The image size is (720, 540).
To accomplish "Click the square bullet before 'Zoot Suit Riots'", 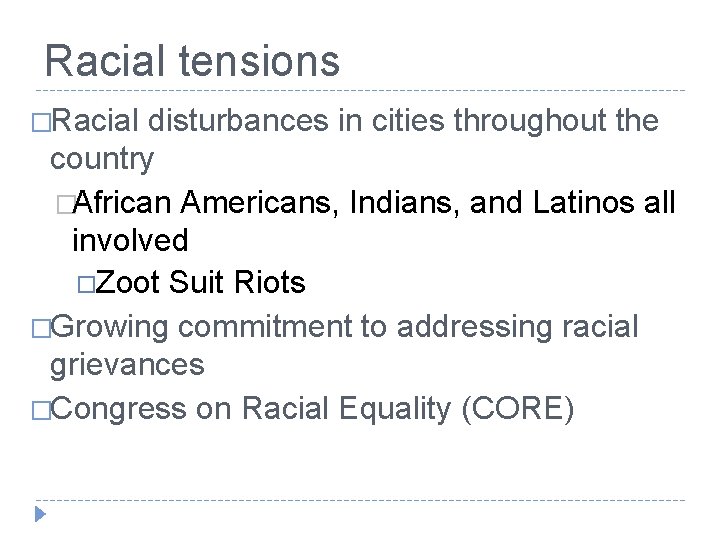I will click(x=86, y=285).
